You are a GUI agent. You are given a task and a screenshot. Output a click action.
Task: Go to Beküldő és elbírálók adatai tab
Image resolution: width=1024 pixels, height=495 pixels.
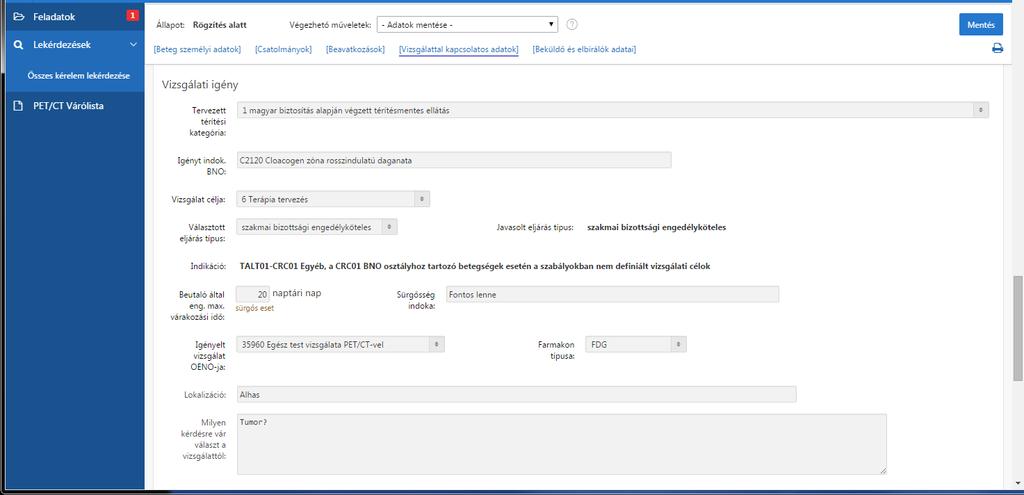[x=584, y=49]
